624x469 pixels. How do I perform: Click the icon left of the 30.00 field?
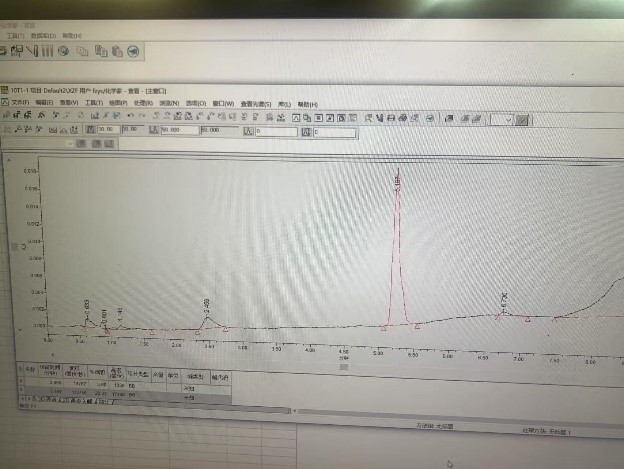tap(92, 129)
